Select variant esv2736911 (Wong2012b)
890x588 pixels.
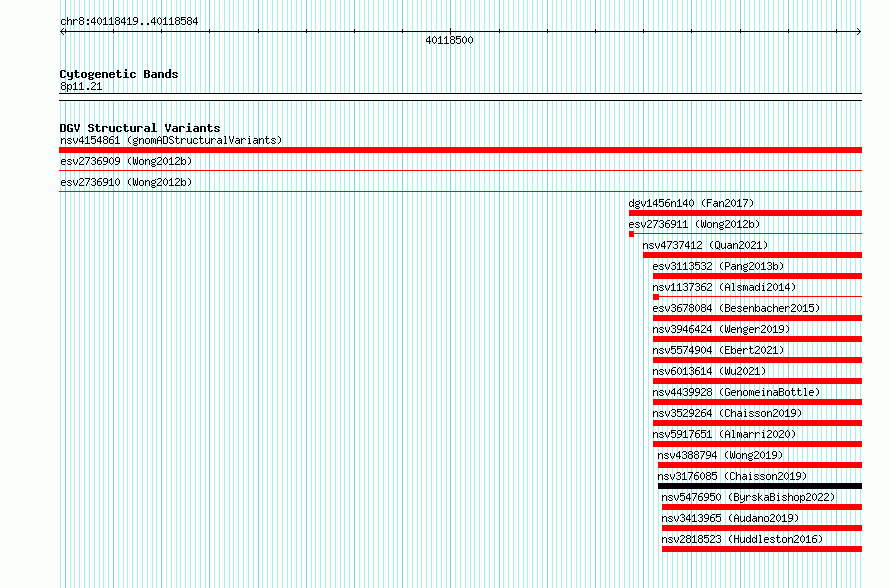coord(694,224)
